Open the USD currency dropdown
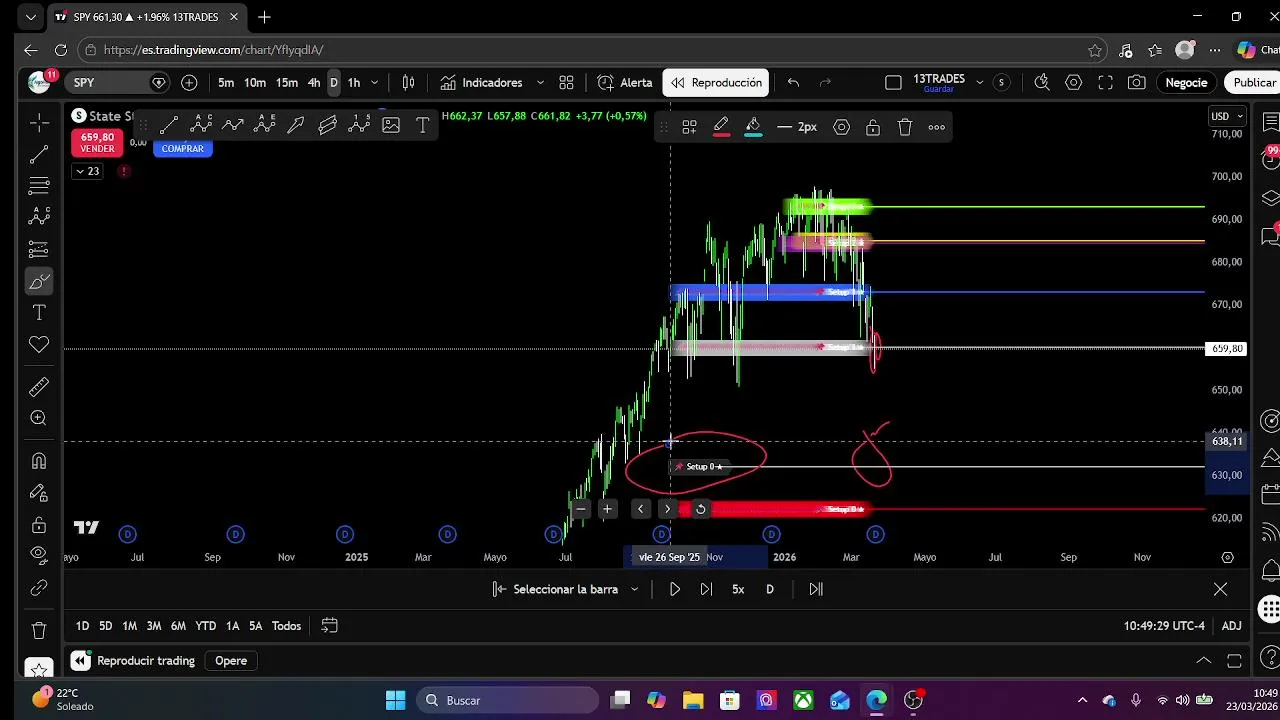1280x720 pixels. pos(1227,116)
